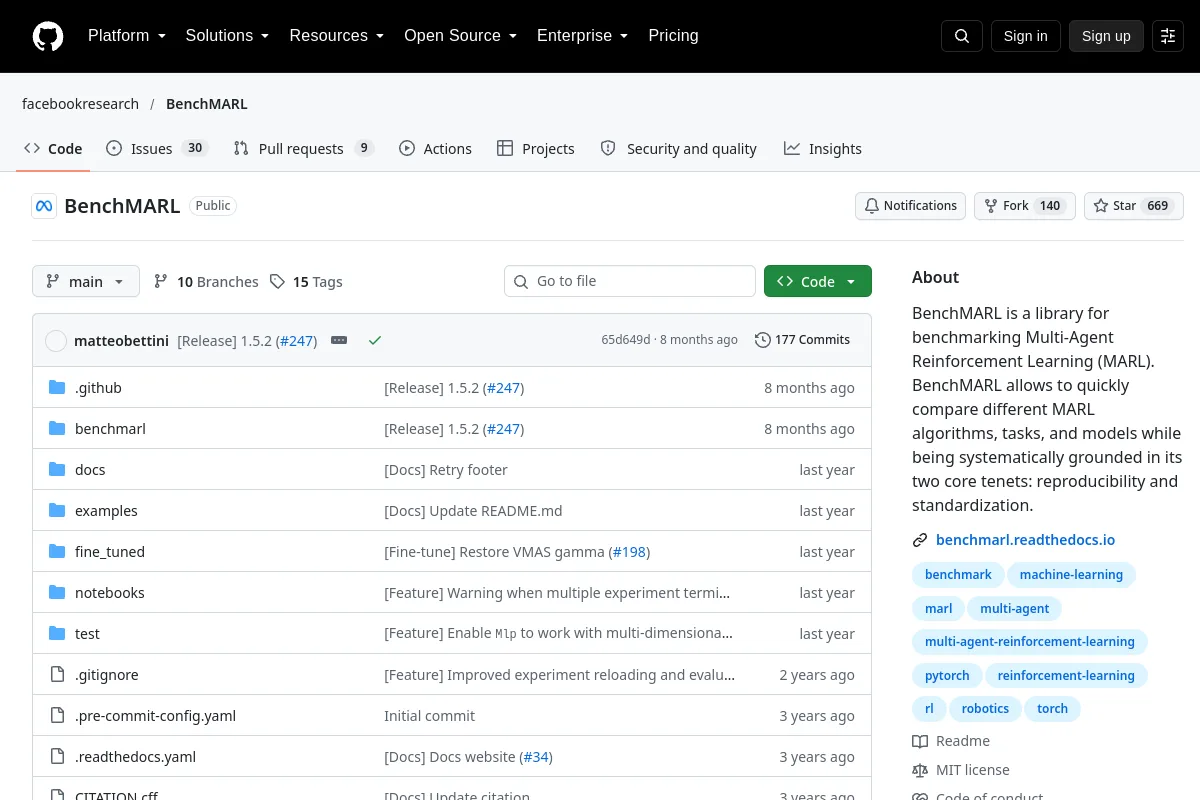Fork the BenchMARL repository
The image size is (1200, 800).
click(1025, 206)
